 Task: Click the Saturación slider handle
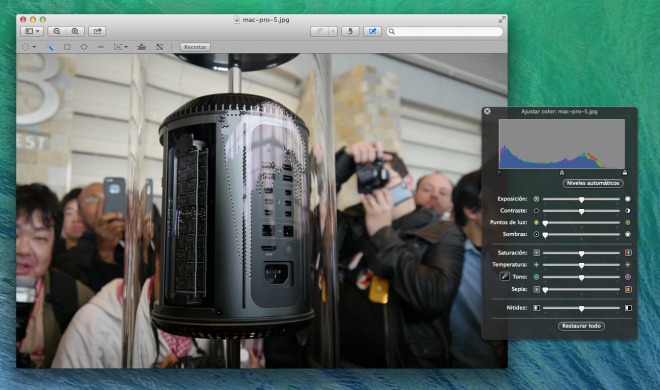(x=581, y=253)
